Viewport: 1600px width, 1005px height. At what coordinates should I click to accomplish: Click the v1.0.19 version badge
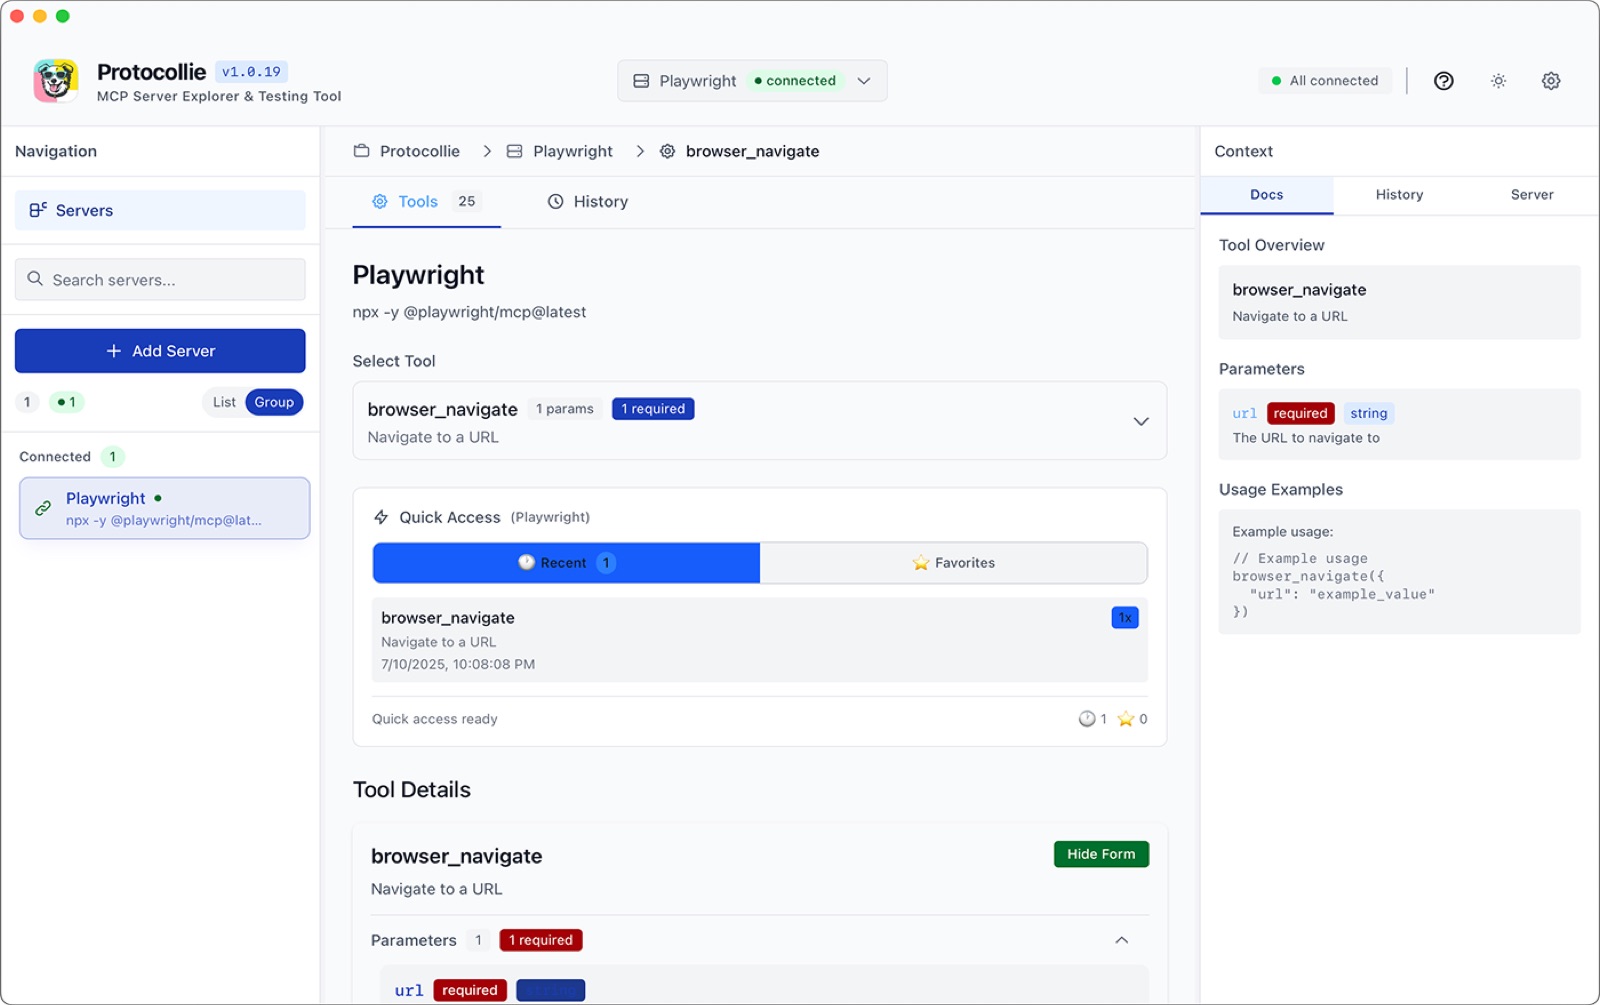click(251, 72)
